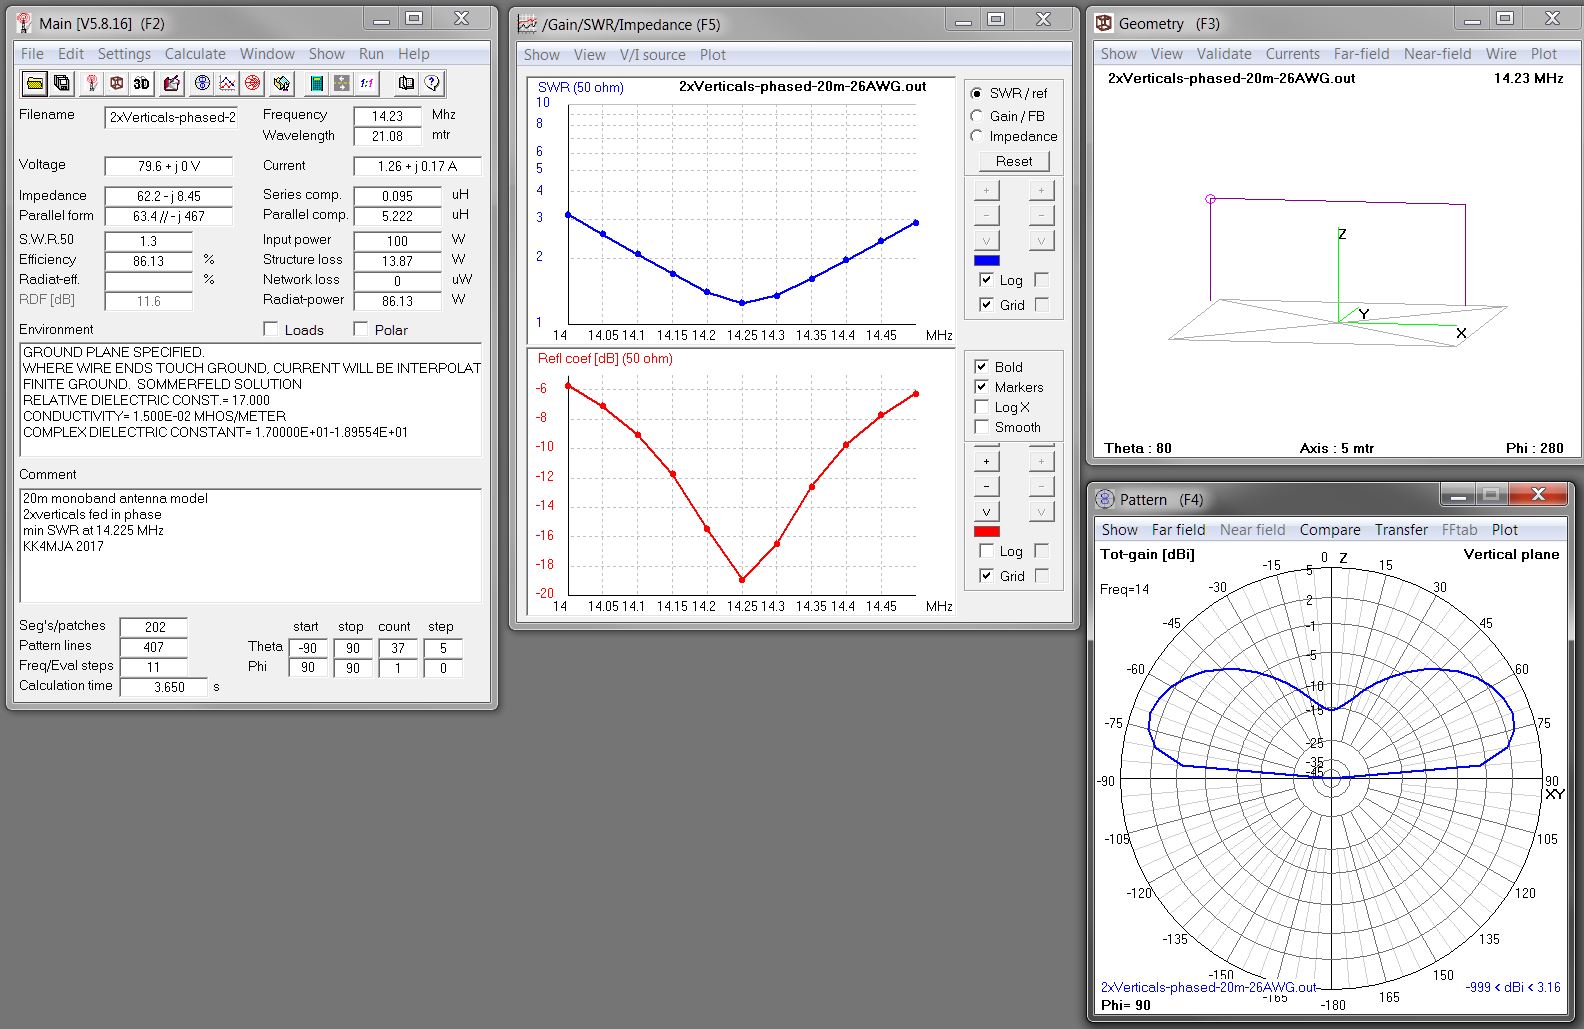Open the Run menu in Main window
Viewport: 1584px width, 1029px height.
click(371, 54)
